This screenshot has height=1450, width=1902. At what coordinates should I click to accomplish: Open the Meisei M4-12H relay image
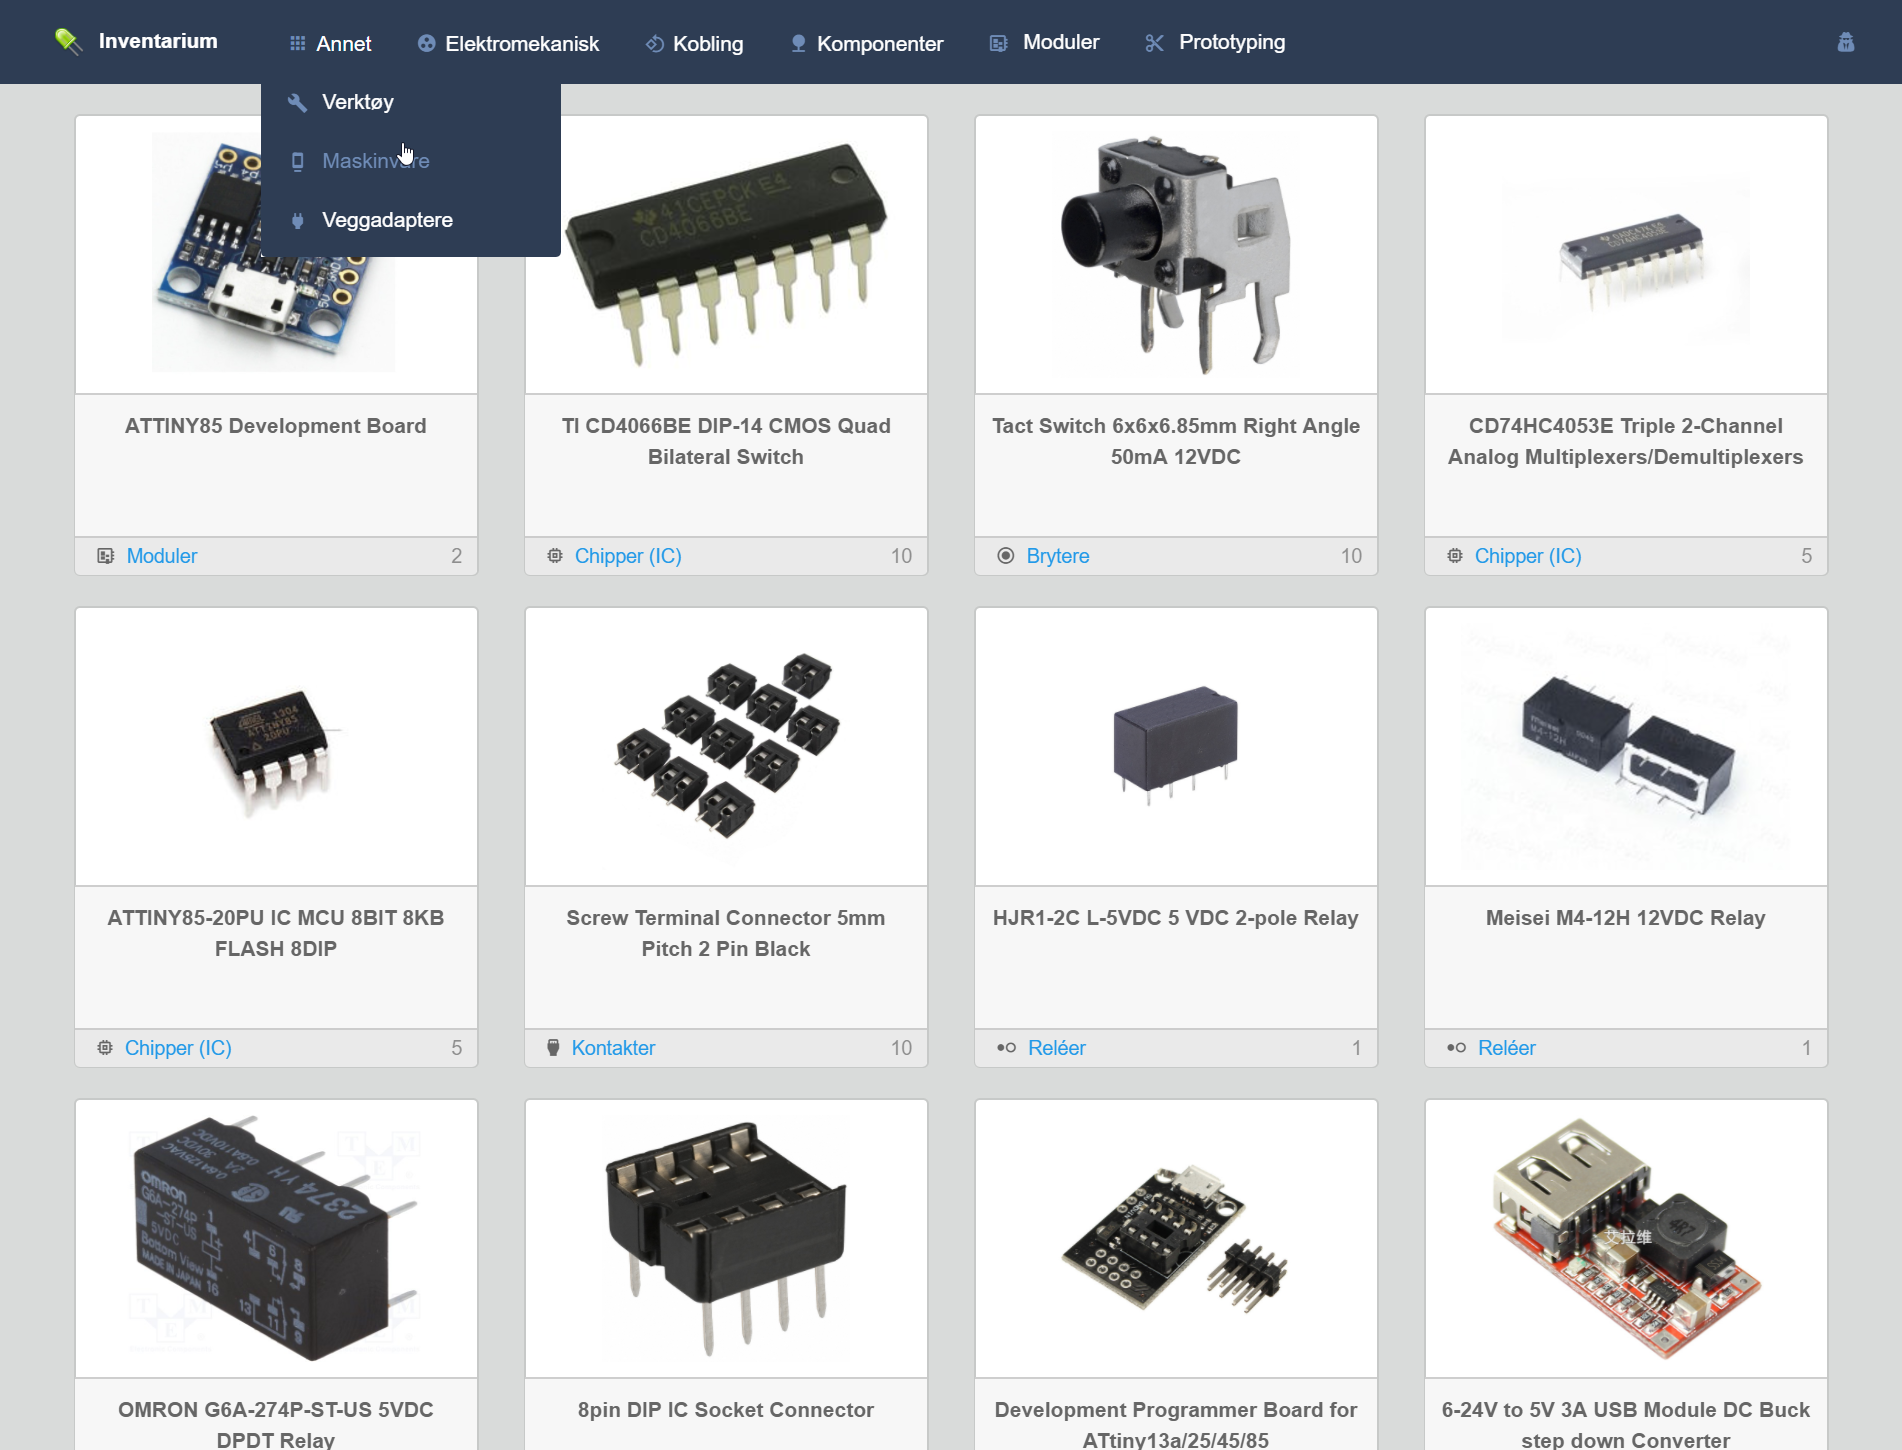point(1626,746)
